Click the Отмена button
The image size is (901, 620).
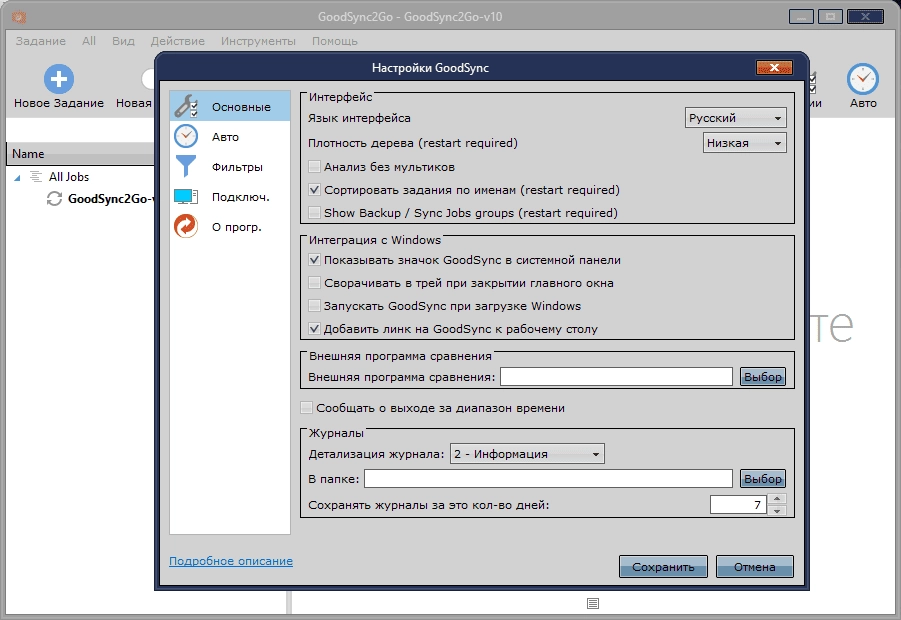pyautogui.click(x=754, y=567)
